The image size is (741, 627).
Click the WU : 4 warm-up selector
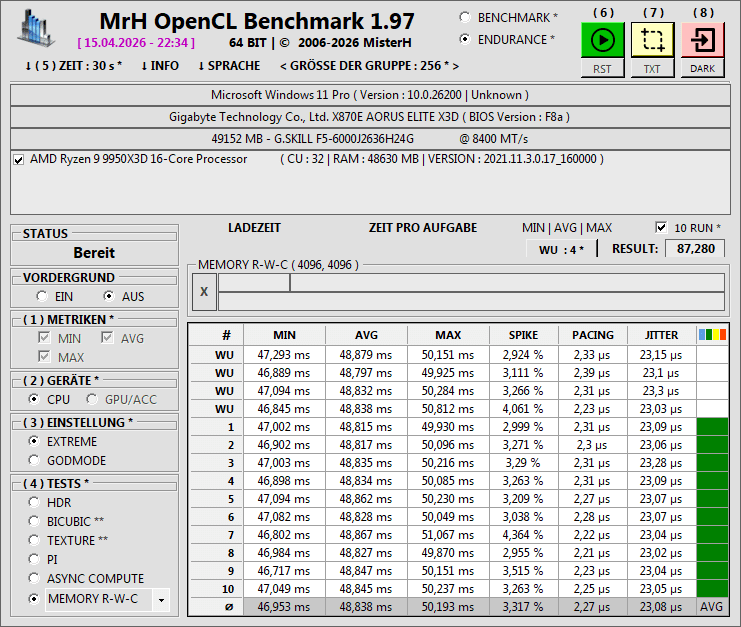(x=561, y=249)
